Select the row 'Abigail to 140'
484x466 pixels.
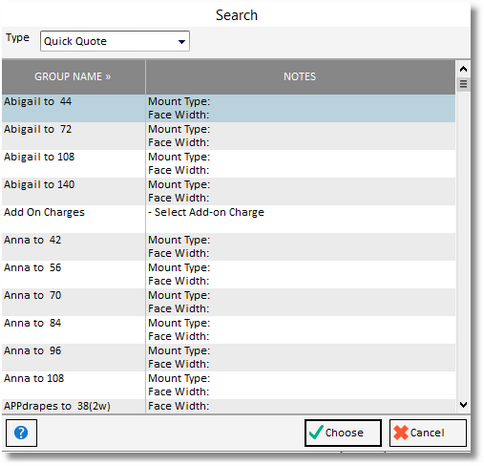tap(228, 191)
